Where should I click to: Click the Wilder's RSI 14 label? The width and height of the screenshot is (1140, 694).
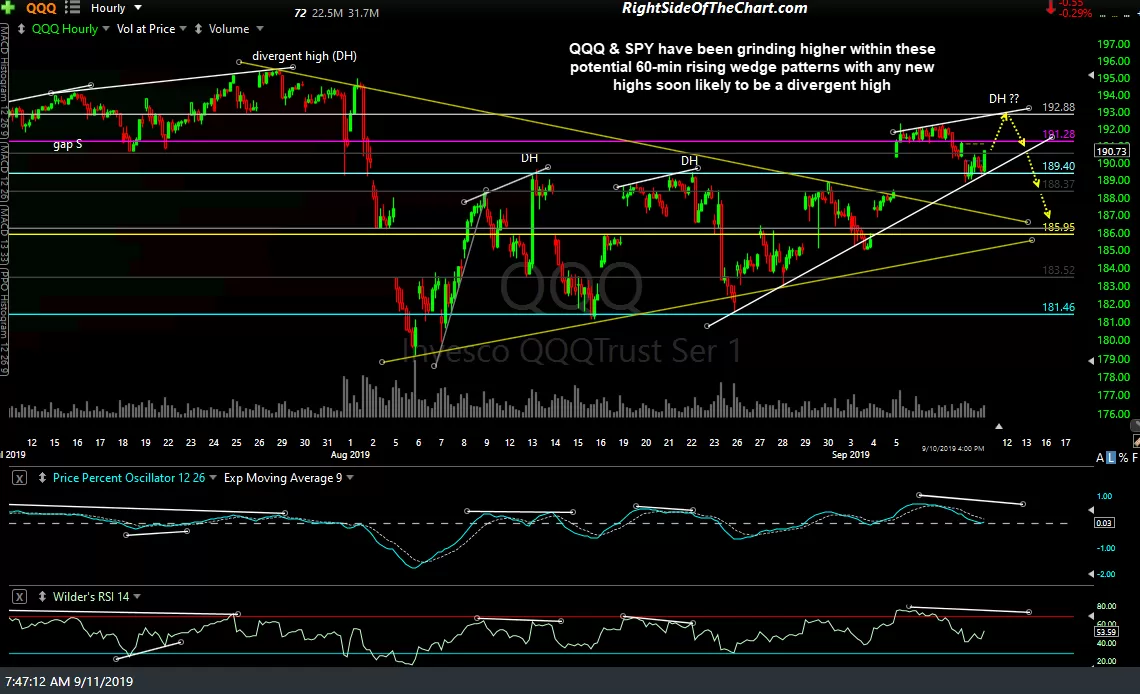[91, 597]
